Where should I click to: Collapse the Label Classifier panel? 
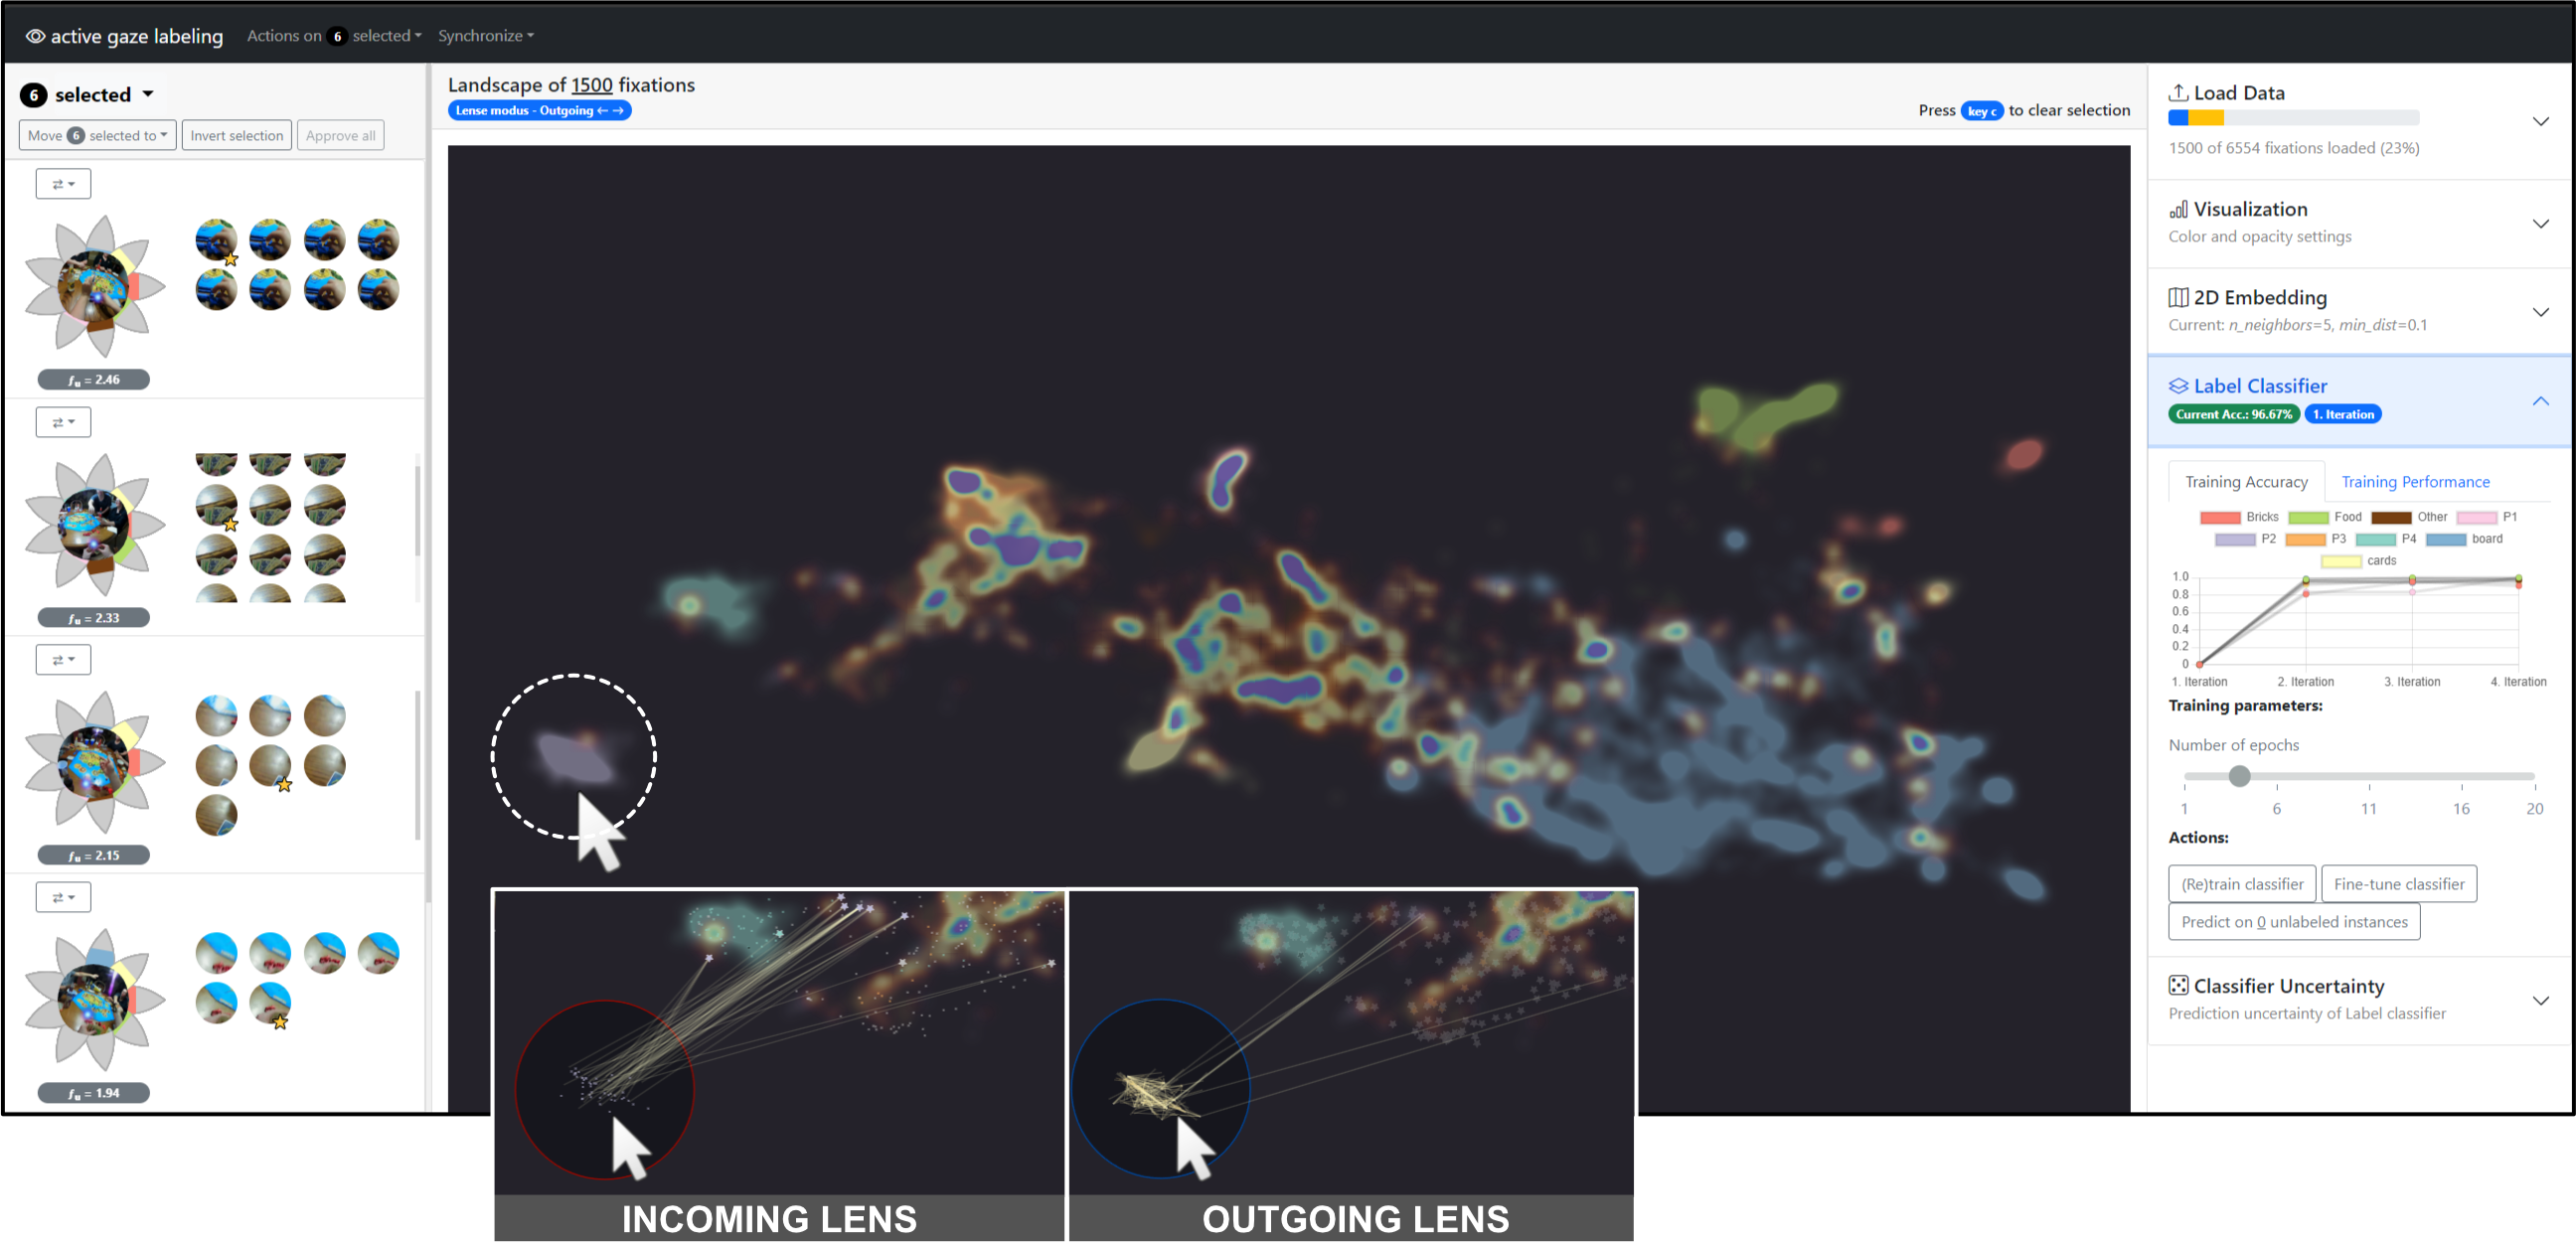(2539, 401)
